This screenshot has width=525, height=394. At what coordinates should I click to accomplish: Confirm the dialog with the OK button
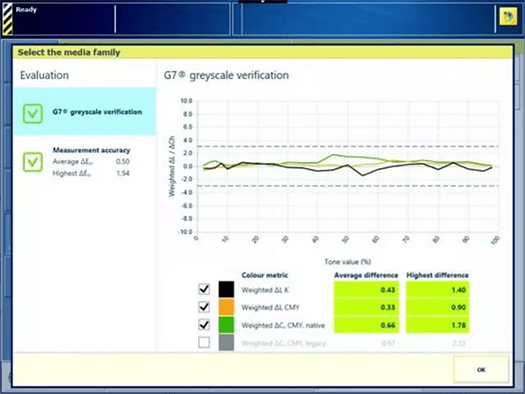[481, 370]
